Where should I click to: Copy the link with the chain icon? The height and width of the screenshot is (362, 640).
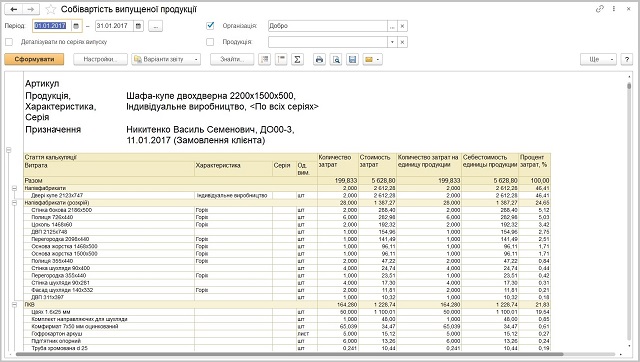tap(599, 9)
